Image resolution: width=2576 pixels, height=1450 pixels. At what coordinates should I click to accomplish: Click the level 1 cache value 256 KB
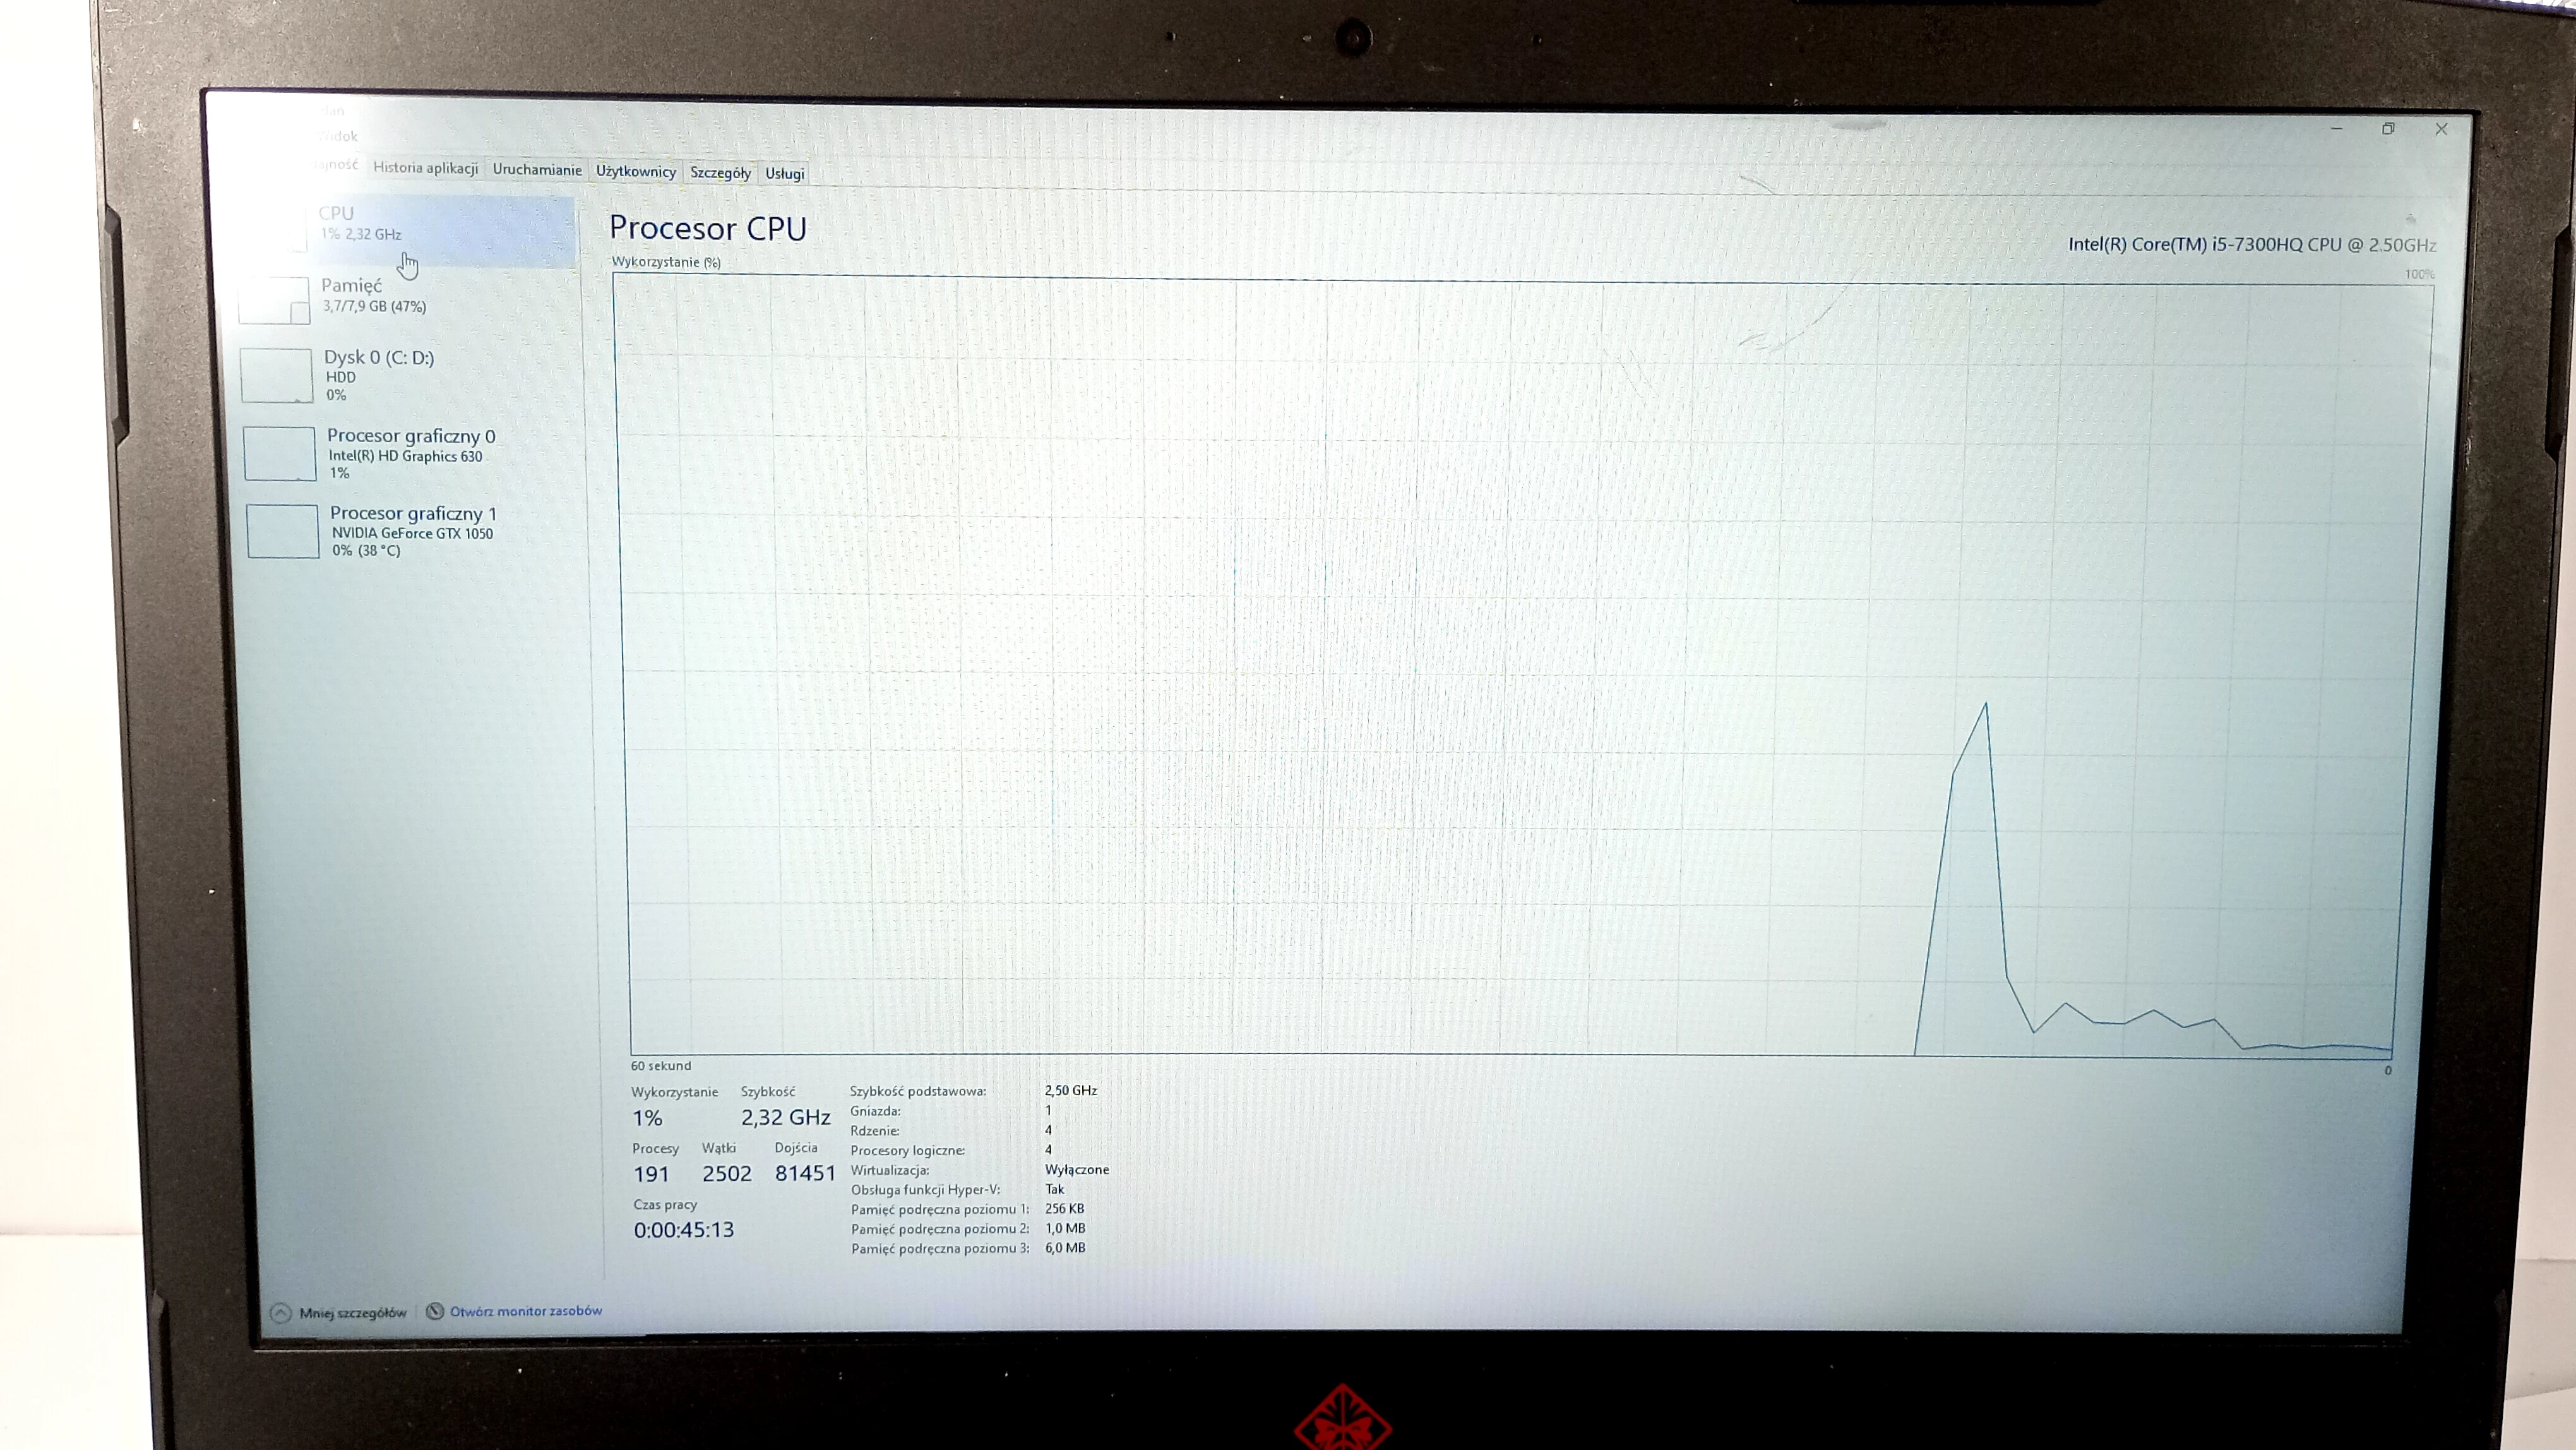pyautogui.click(x=1065, y=1209)
